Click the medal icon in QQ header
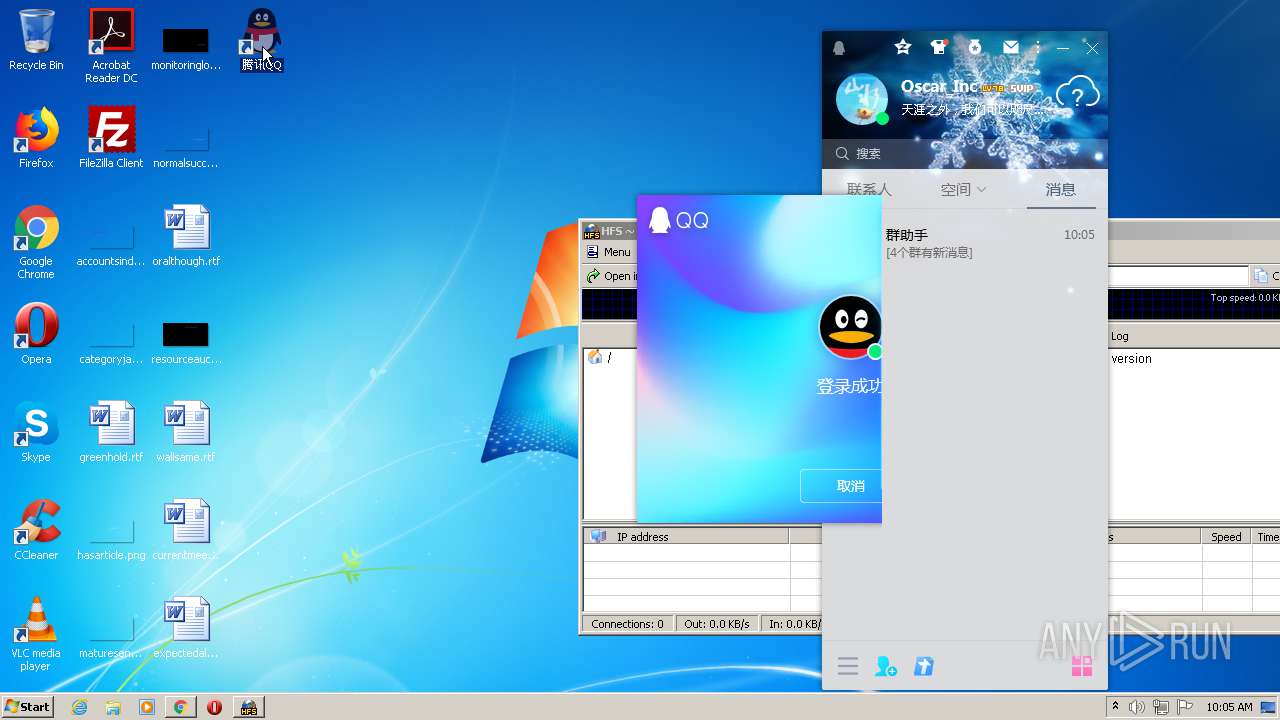The width and height of the screenshot is (1280, 720). 975,47
